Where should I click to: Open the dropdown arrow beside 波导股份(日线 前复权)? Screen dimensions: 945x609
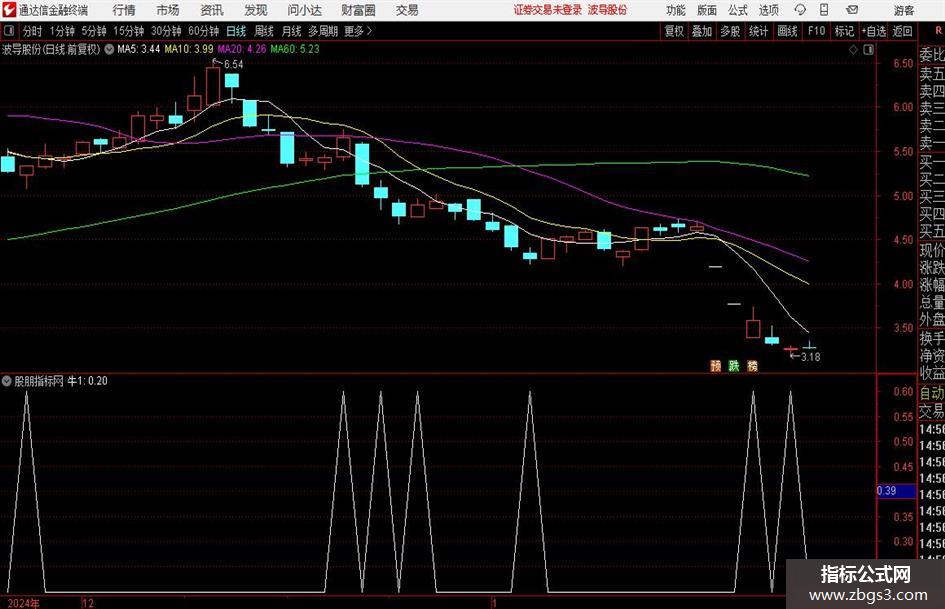point(109,49)
